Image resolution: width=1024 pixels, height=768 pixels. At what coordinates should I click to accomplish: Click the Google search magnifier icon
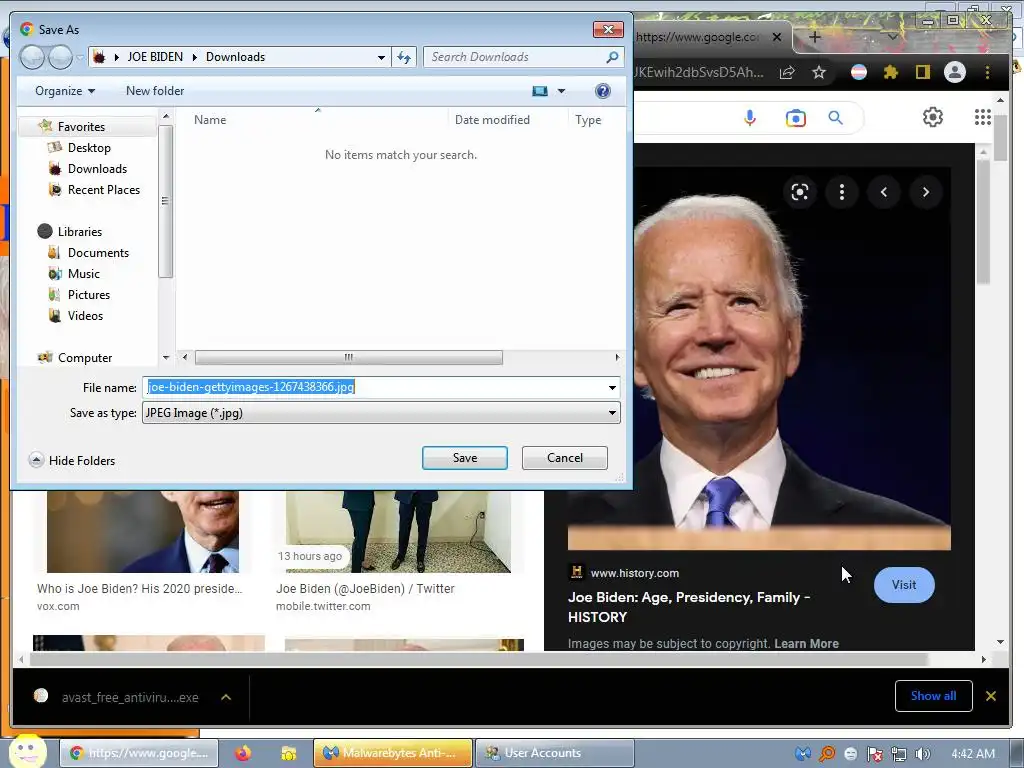click(x=835, y=118)
